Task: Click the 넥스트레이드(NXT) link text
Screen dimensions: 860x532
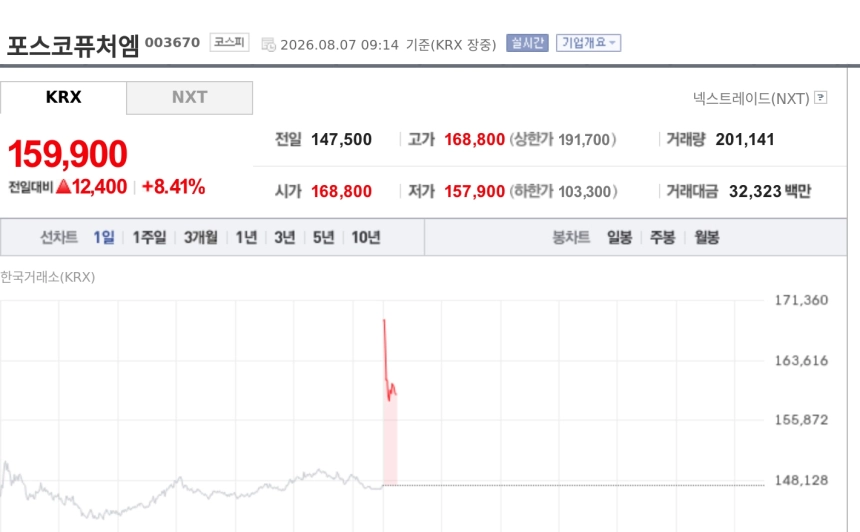Action: pos(751,98)
